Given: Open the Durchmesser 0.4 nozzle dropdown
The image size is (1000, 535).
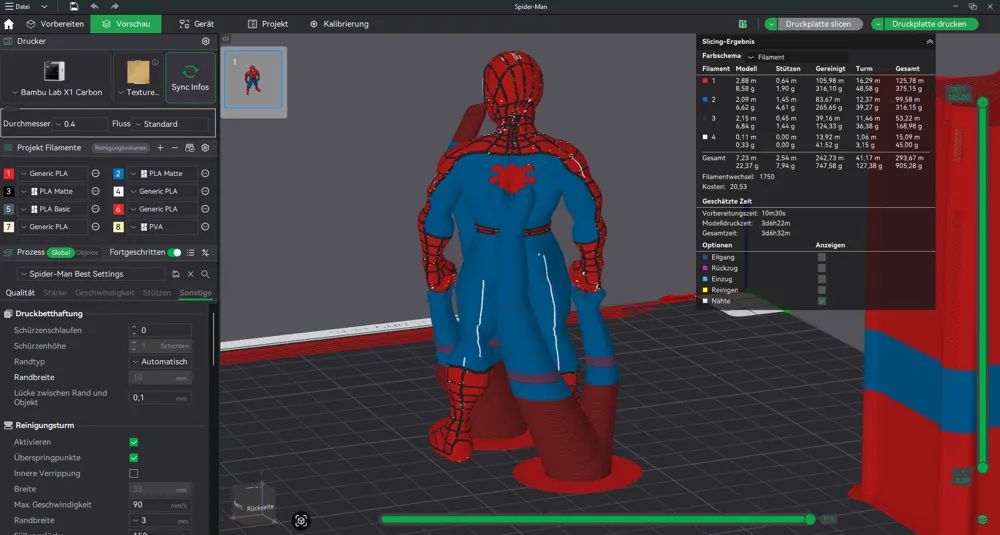Looking at the screenshot, I should pyautogui.click(x=80, y=124).
